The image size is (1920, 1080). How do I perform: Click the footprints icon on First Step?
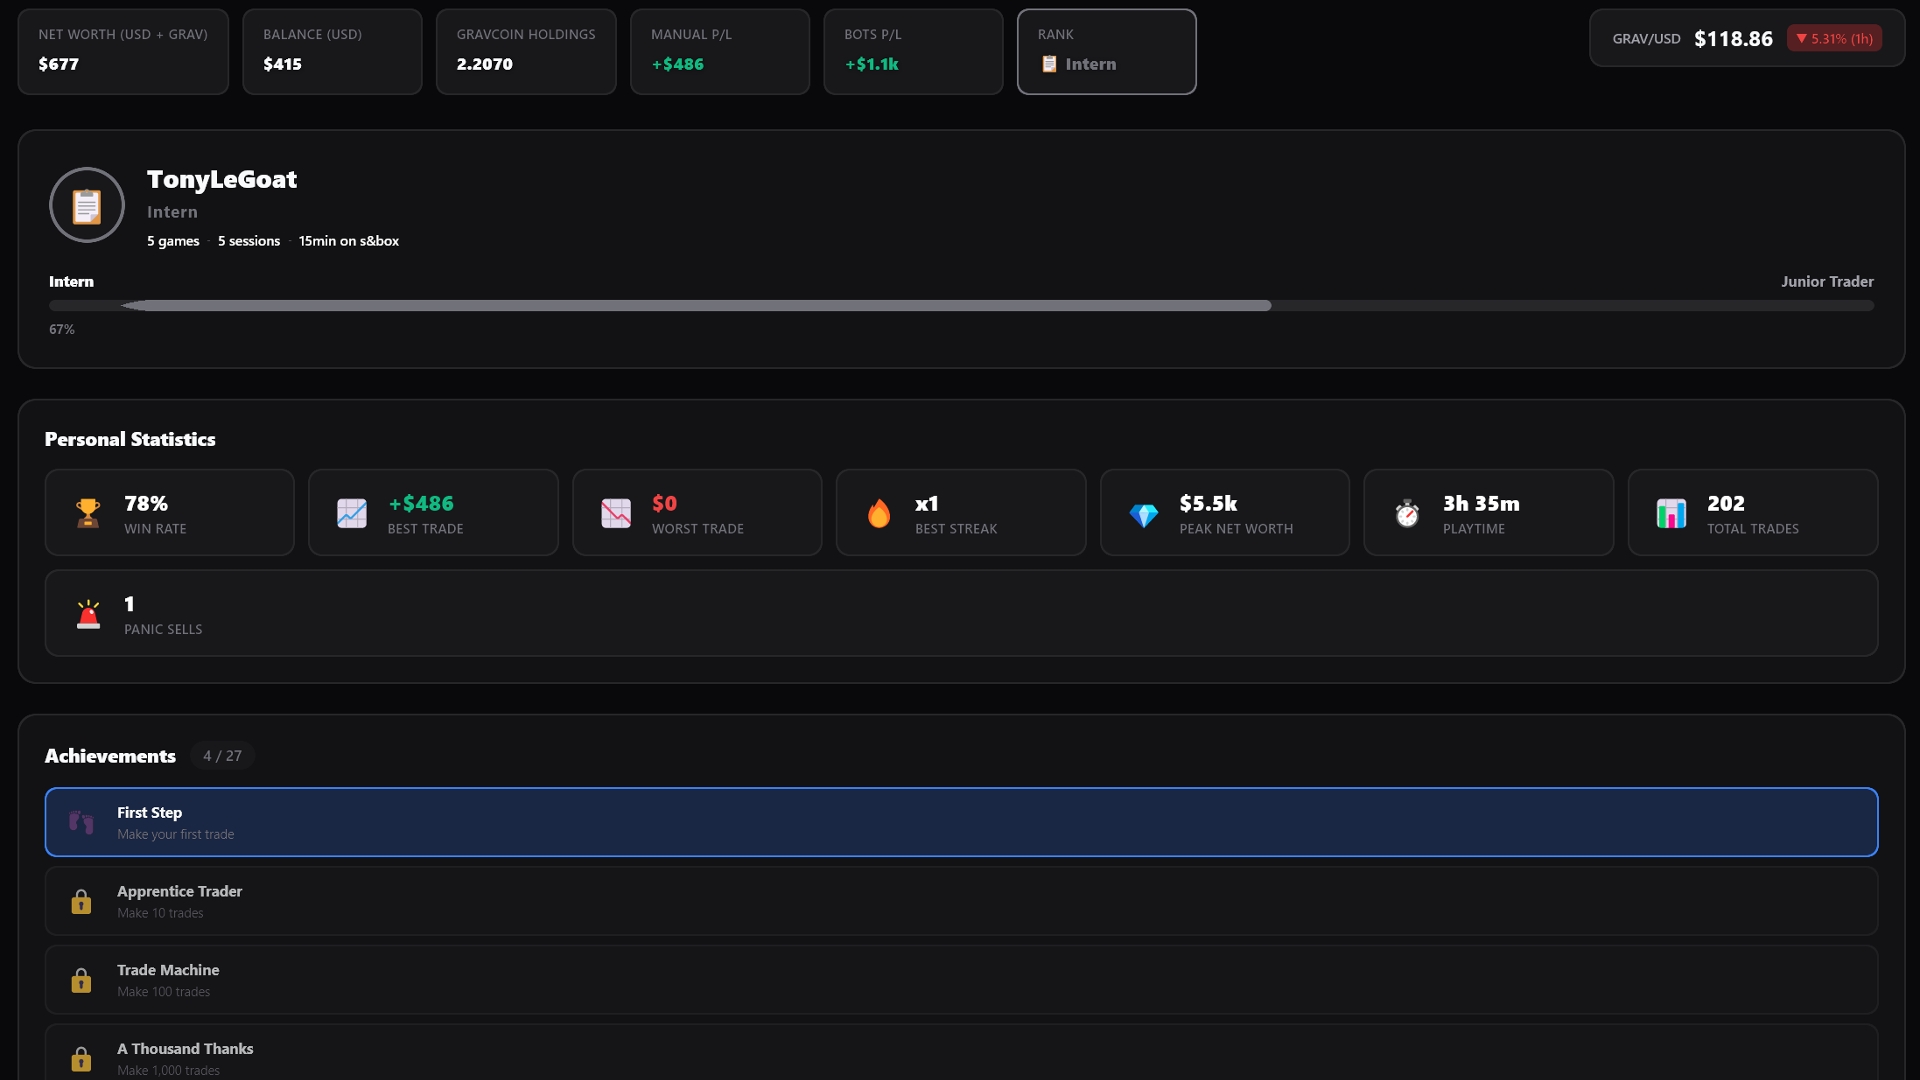pos(81,822)
